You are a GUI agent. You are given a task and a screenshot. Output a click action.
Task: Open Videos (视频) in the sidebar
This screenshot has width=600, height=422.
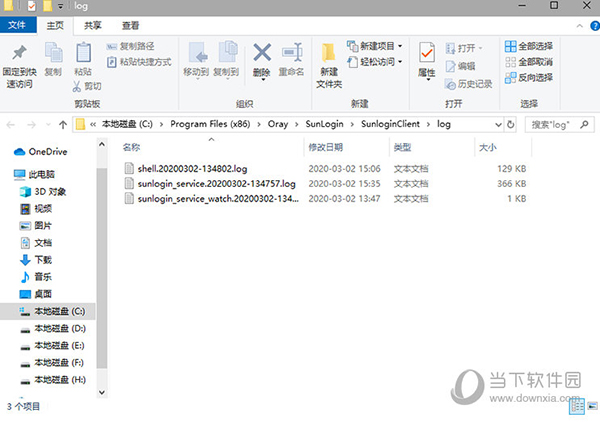(x=36, y=209)
